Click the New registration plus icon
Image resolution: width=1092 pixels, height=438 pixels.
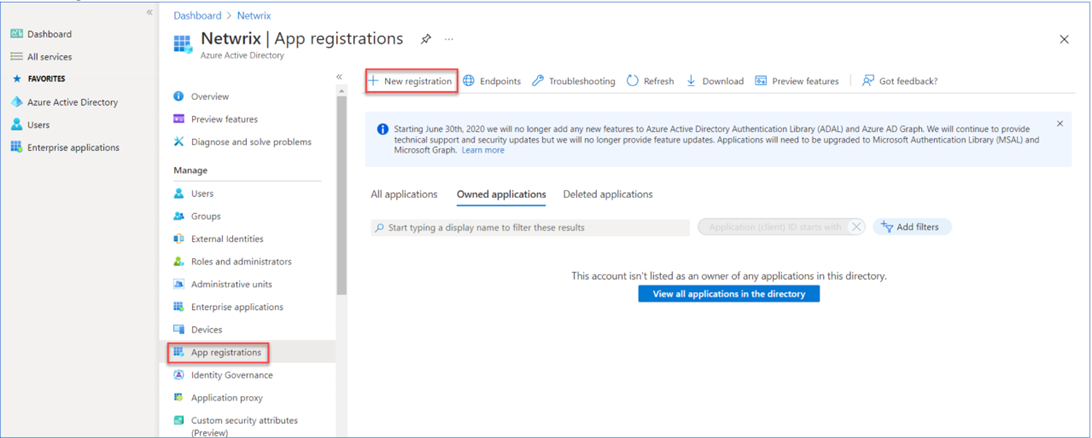[373, 81]
